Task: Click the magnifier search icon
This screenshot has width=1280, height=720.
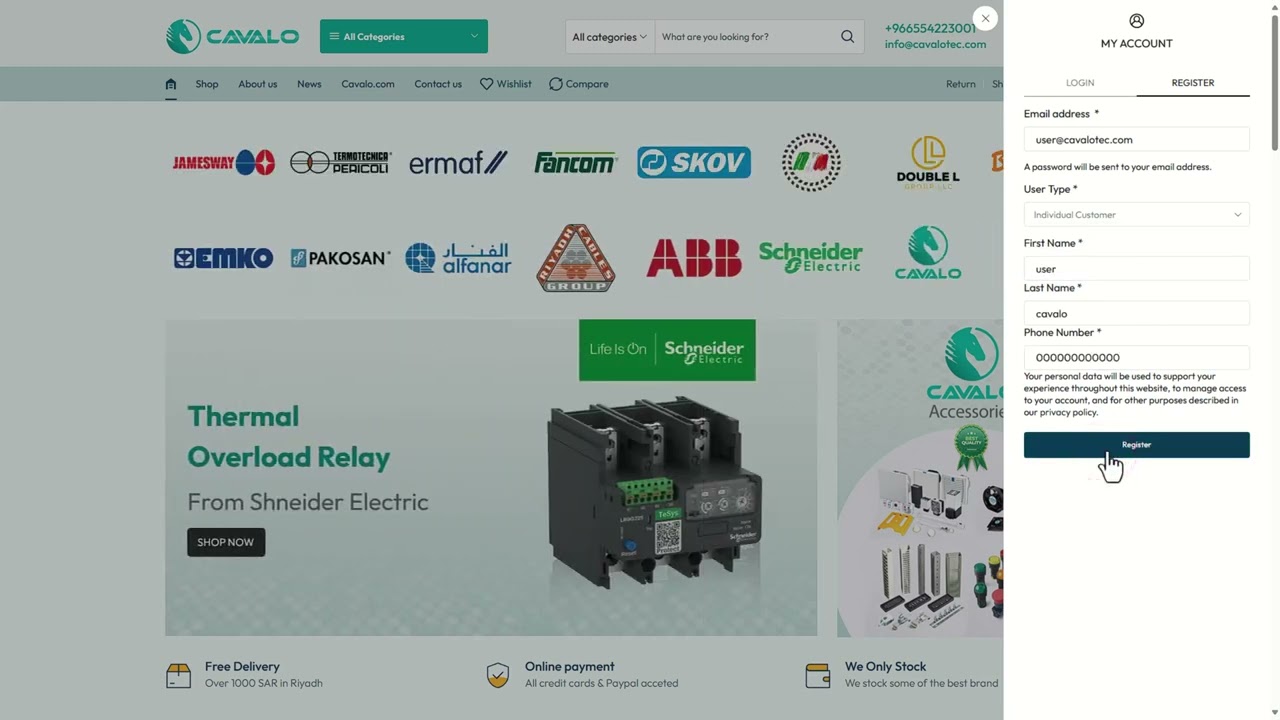Action: [x=848, y=37]
